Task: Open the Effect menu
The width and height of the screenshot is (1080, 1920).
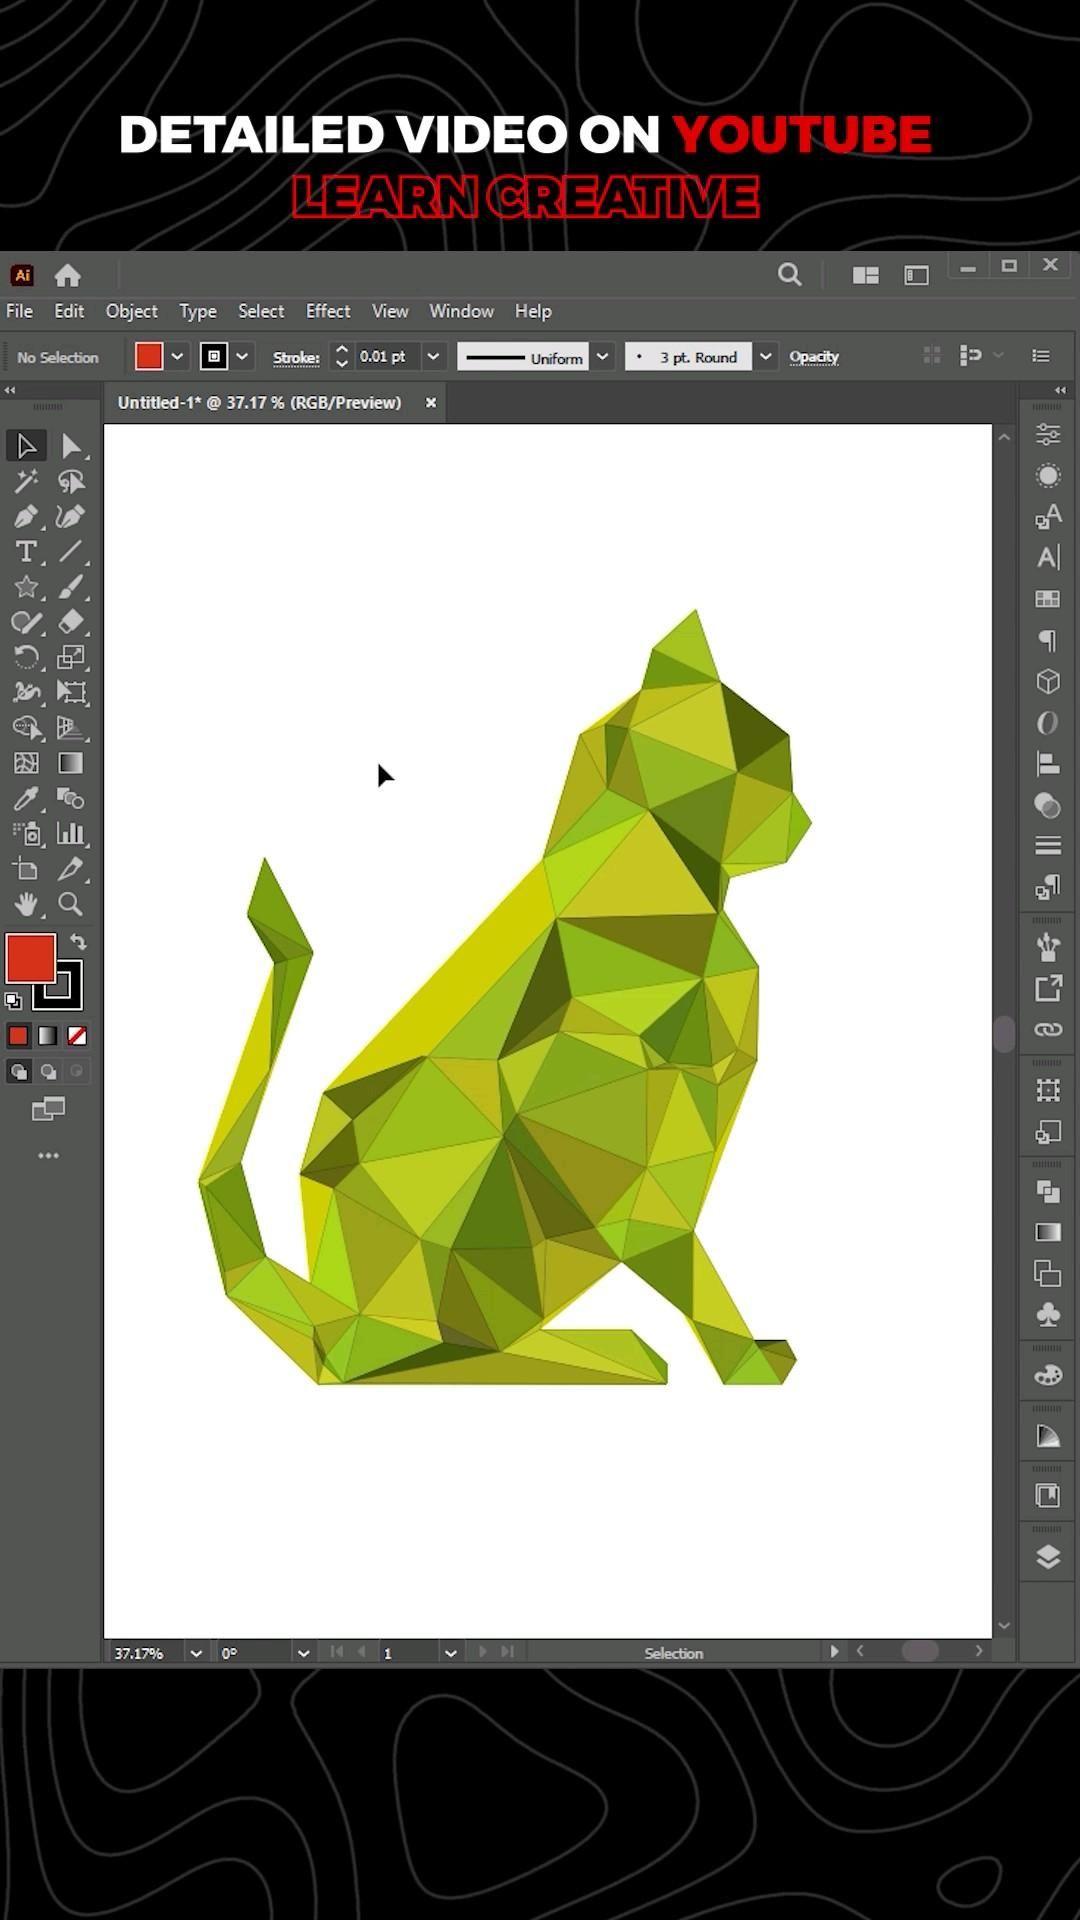Action: [328, 311]
